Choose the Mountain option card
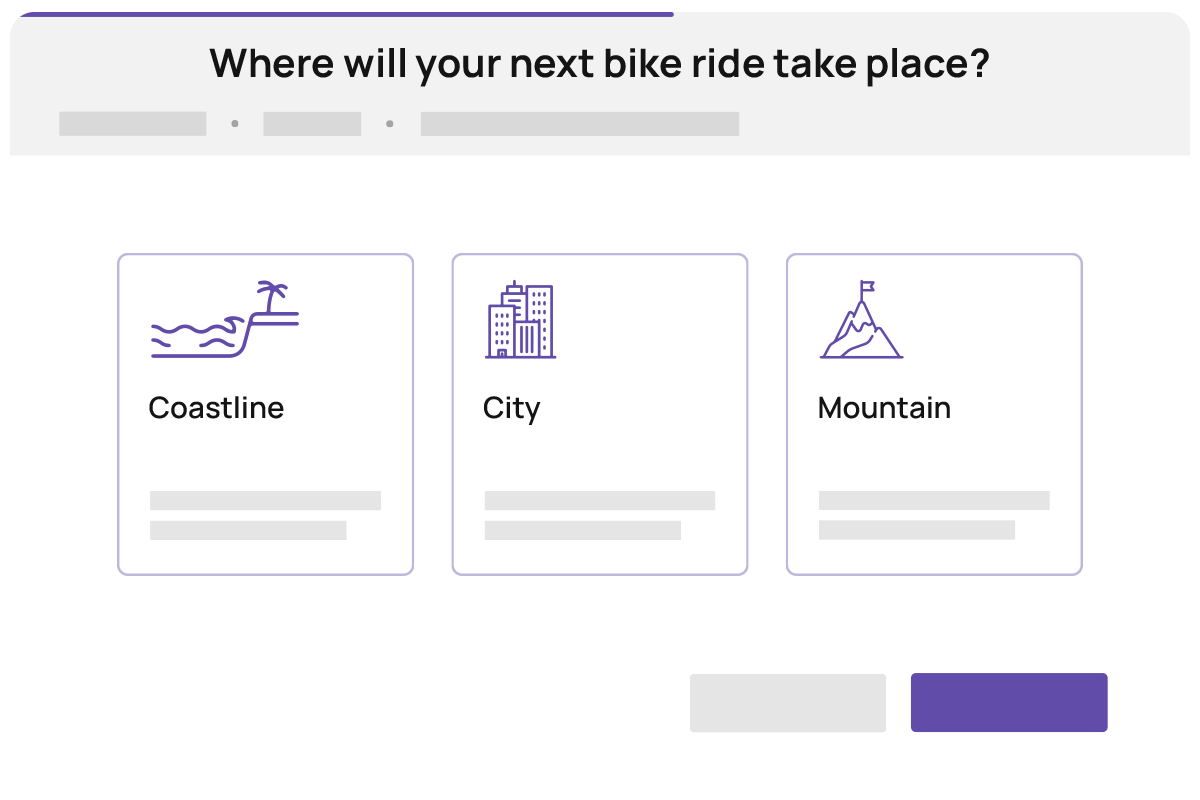This screenshot has width=1200, height=800. (934, 450)
